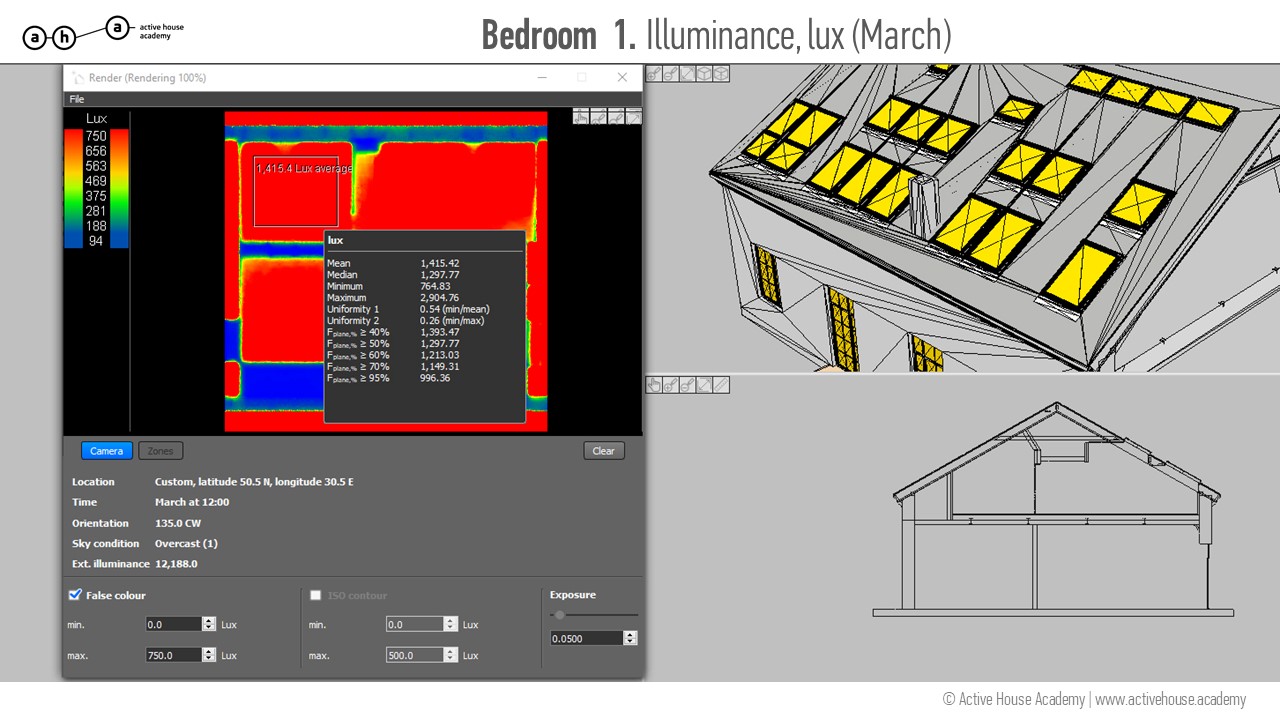
Task: Select the Camera tab button
Action: click(106, 451)
